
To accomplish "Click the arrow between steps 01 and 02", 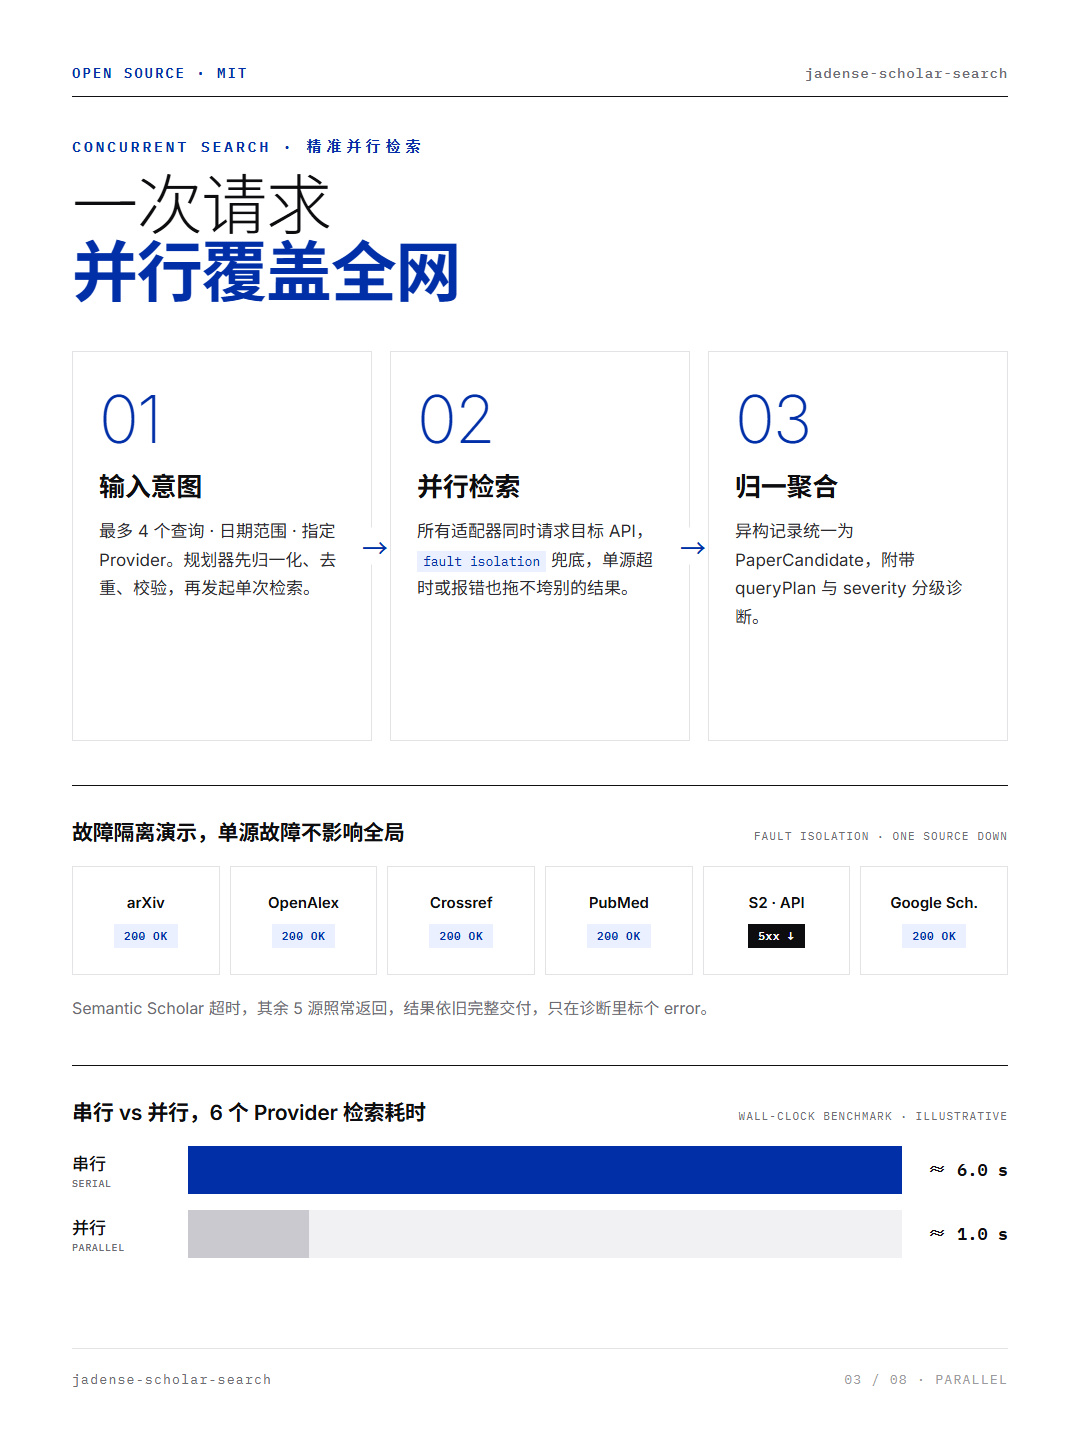I will point(375,548).
